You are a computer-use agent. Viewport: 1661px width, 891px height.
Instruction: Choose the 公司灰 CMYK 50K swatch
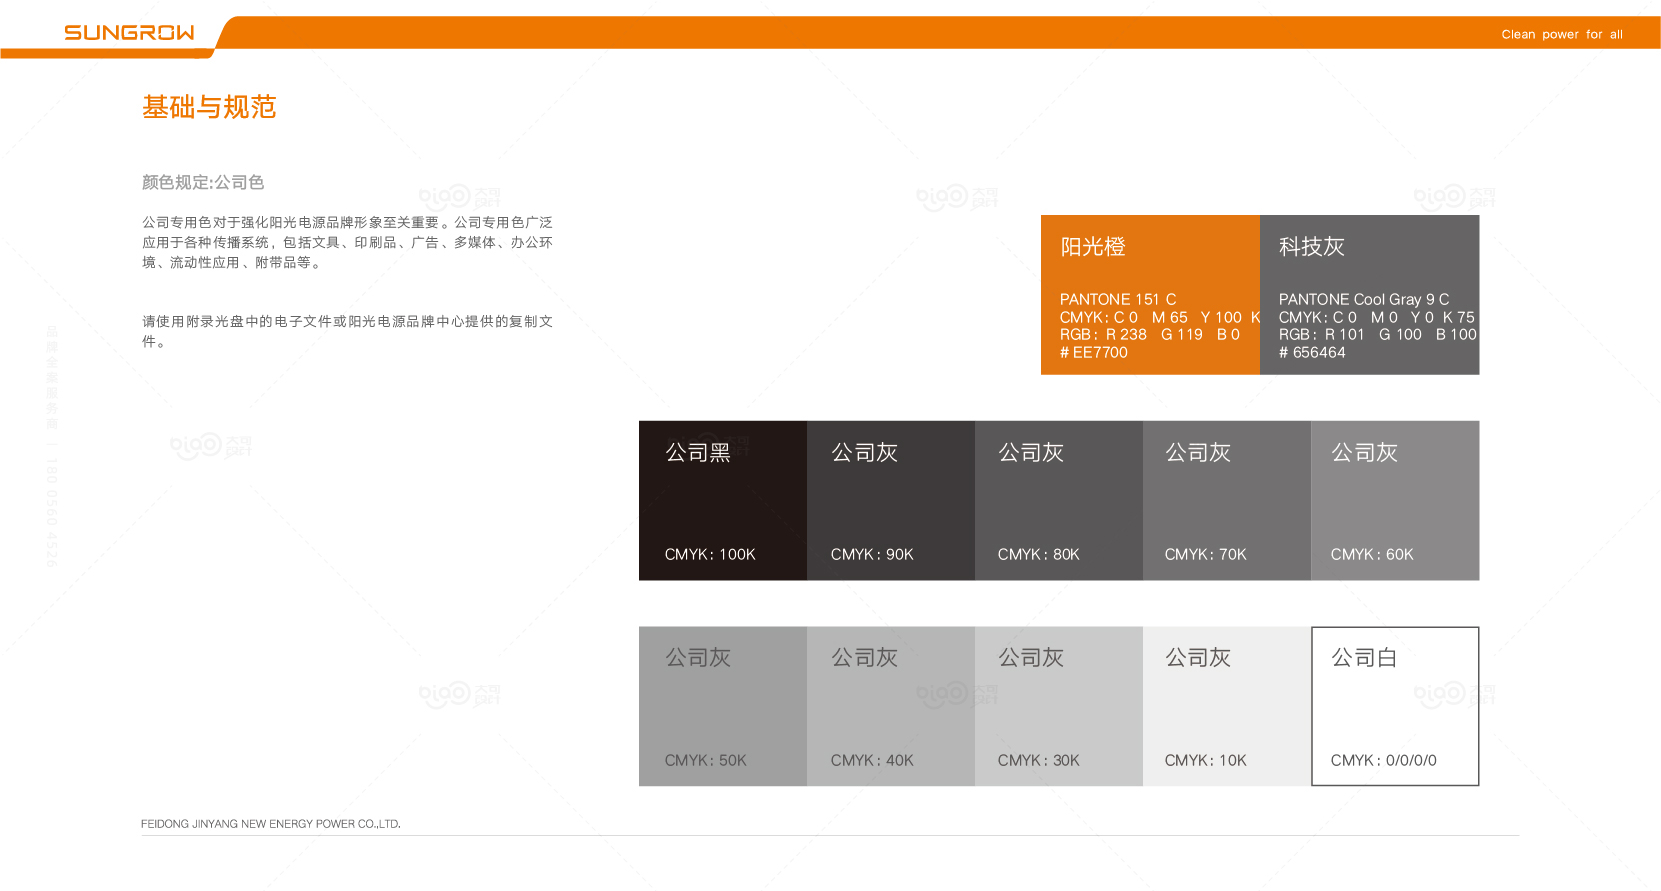coord(722,706)
